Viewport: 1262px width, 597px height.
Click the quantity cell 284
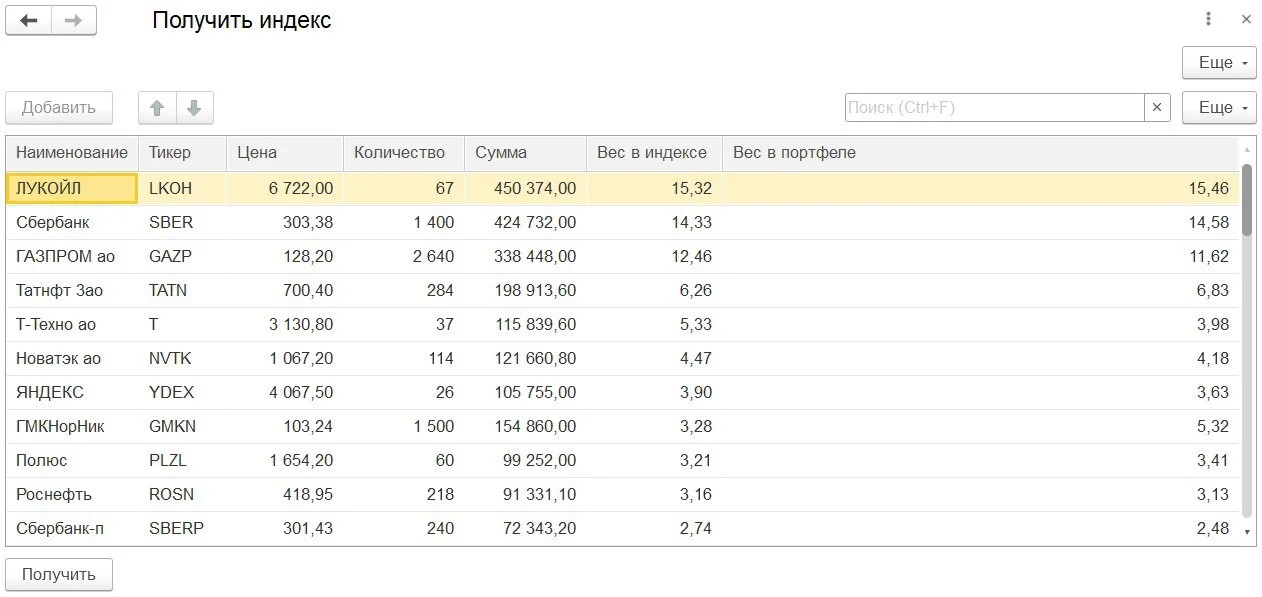pos(404,290)
